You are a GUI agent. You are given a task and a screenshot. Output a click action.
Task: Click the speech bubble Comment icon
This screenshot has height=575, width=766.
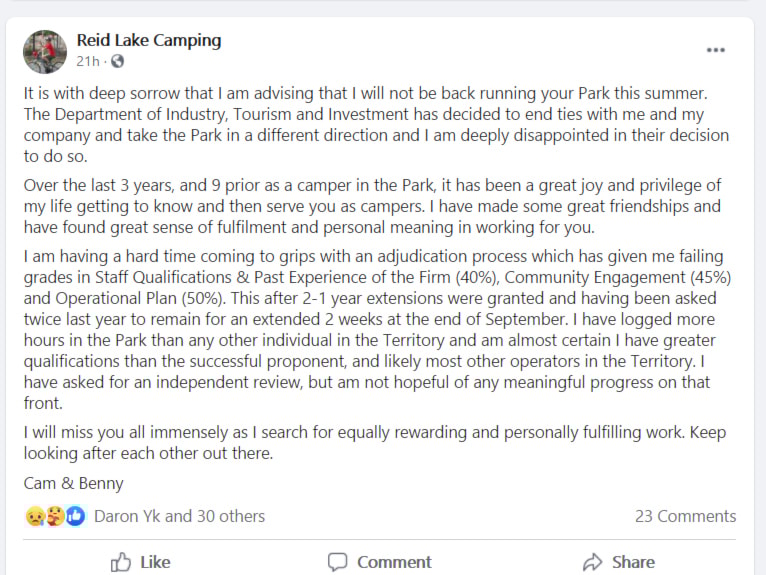coord(338,562)
